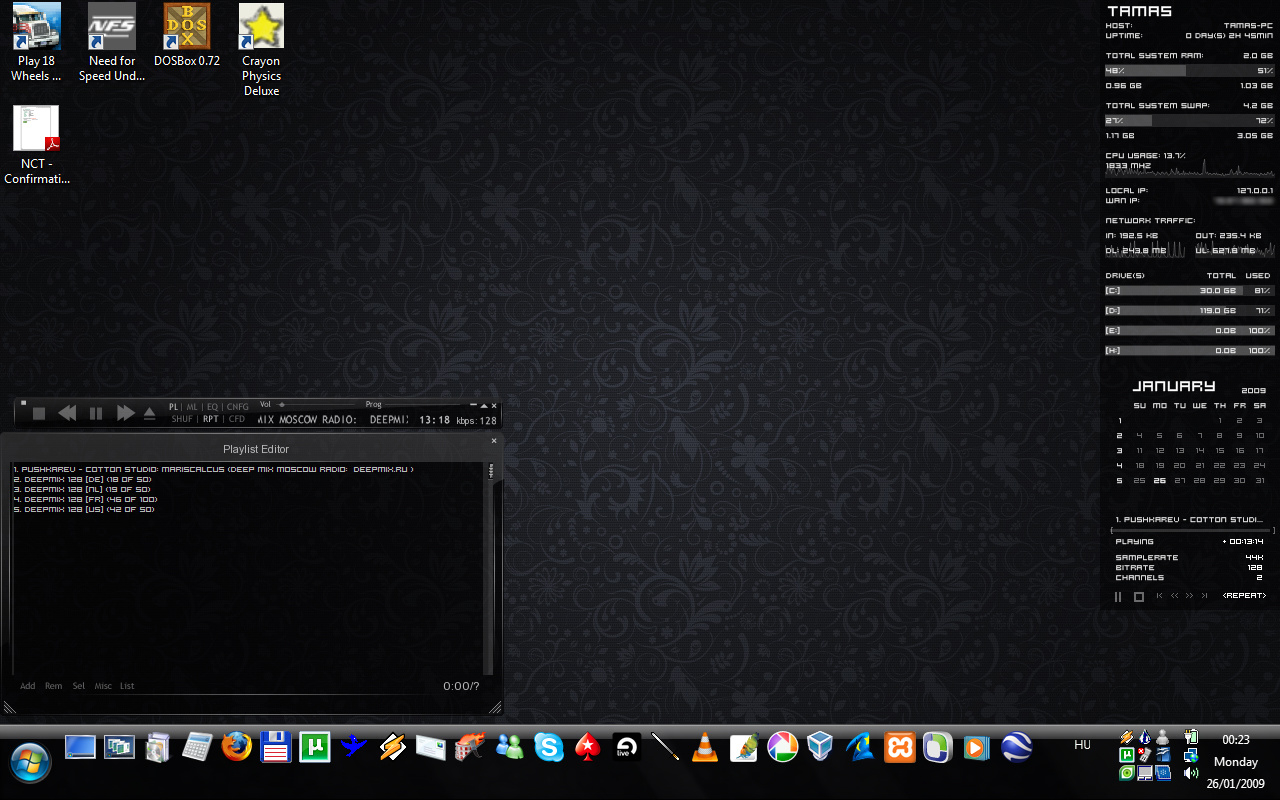Open the mail envelope taskbar icon
1280x800 pixels.
pos(431,747)
